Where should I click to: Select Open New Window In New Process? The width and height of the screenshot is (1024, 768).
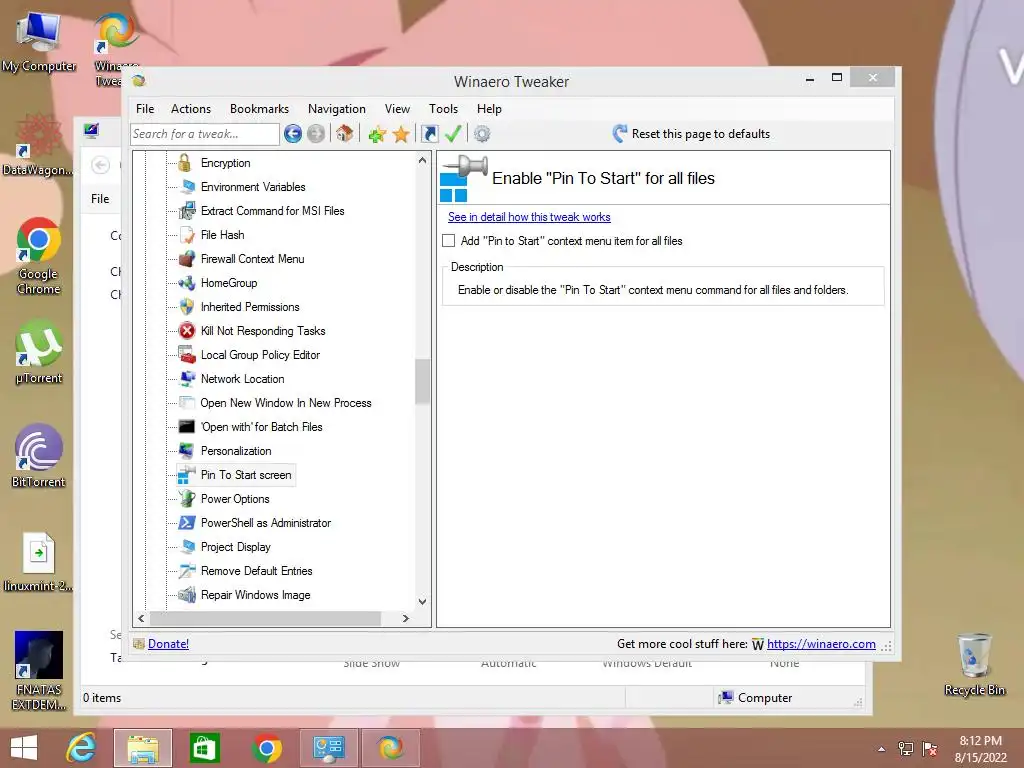285,403
